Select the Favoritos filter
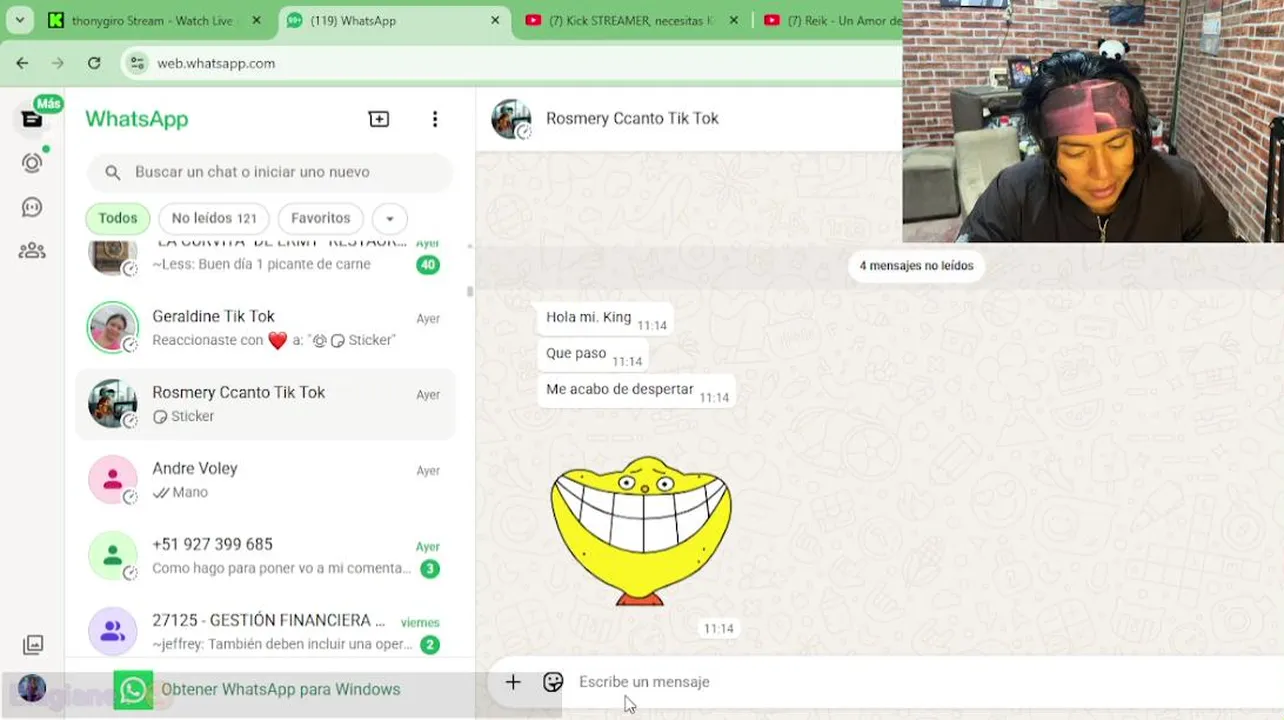This screenshot has height=720, width=1284. (321, 219)
